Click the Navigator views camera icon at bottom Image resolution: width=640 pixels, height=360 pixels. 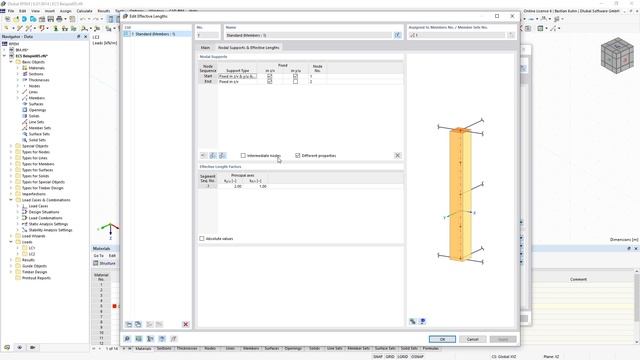pos(32,347)
